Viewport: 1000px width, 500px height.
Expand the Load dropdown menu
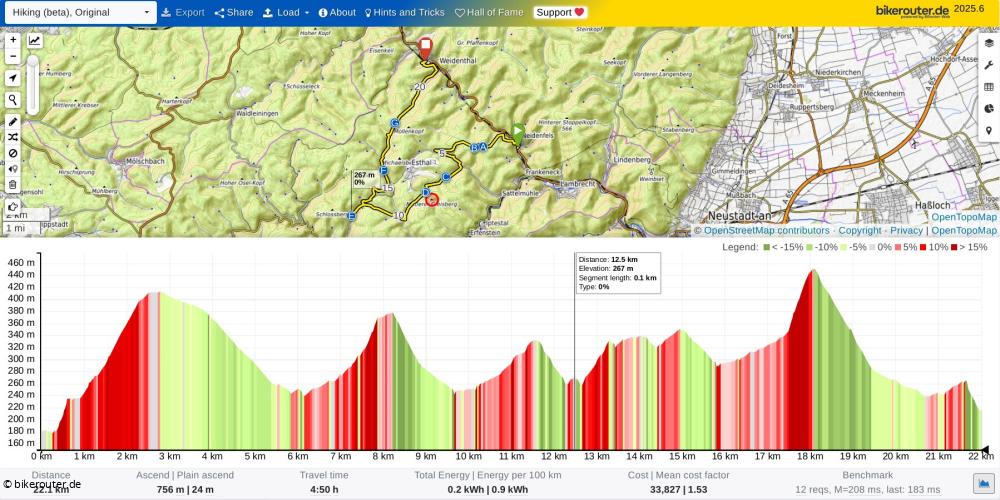pos(286,13)
